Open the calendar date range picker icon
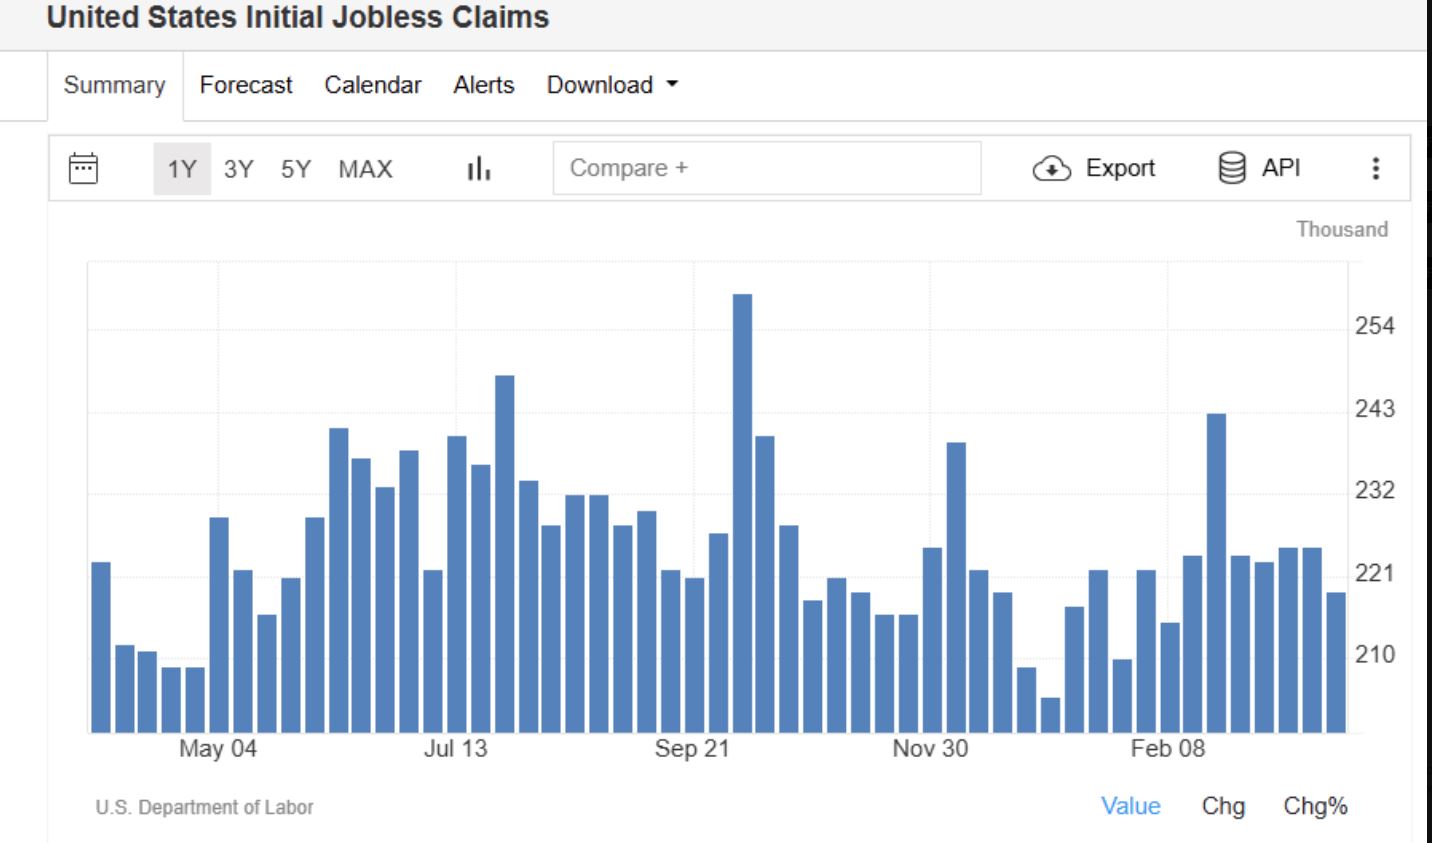Screen dimensions: 1432x843 point(83,168)
